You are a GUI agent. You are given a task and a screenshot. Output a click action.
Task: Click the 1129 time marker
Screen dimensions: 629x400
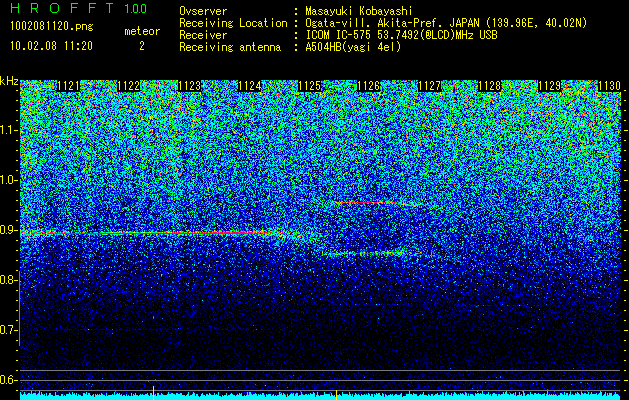coord(549,86)
